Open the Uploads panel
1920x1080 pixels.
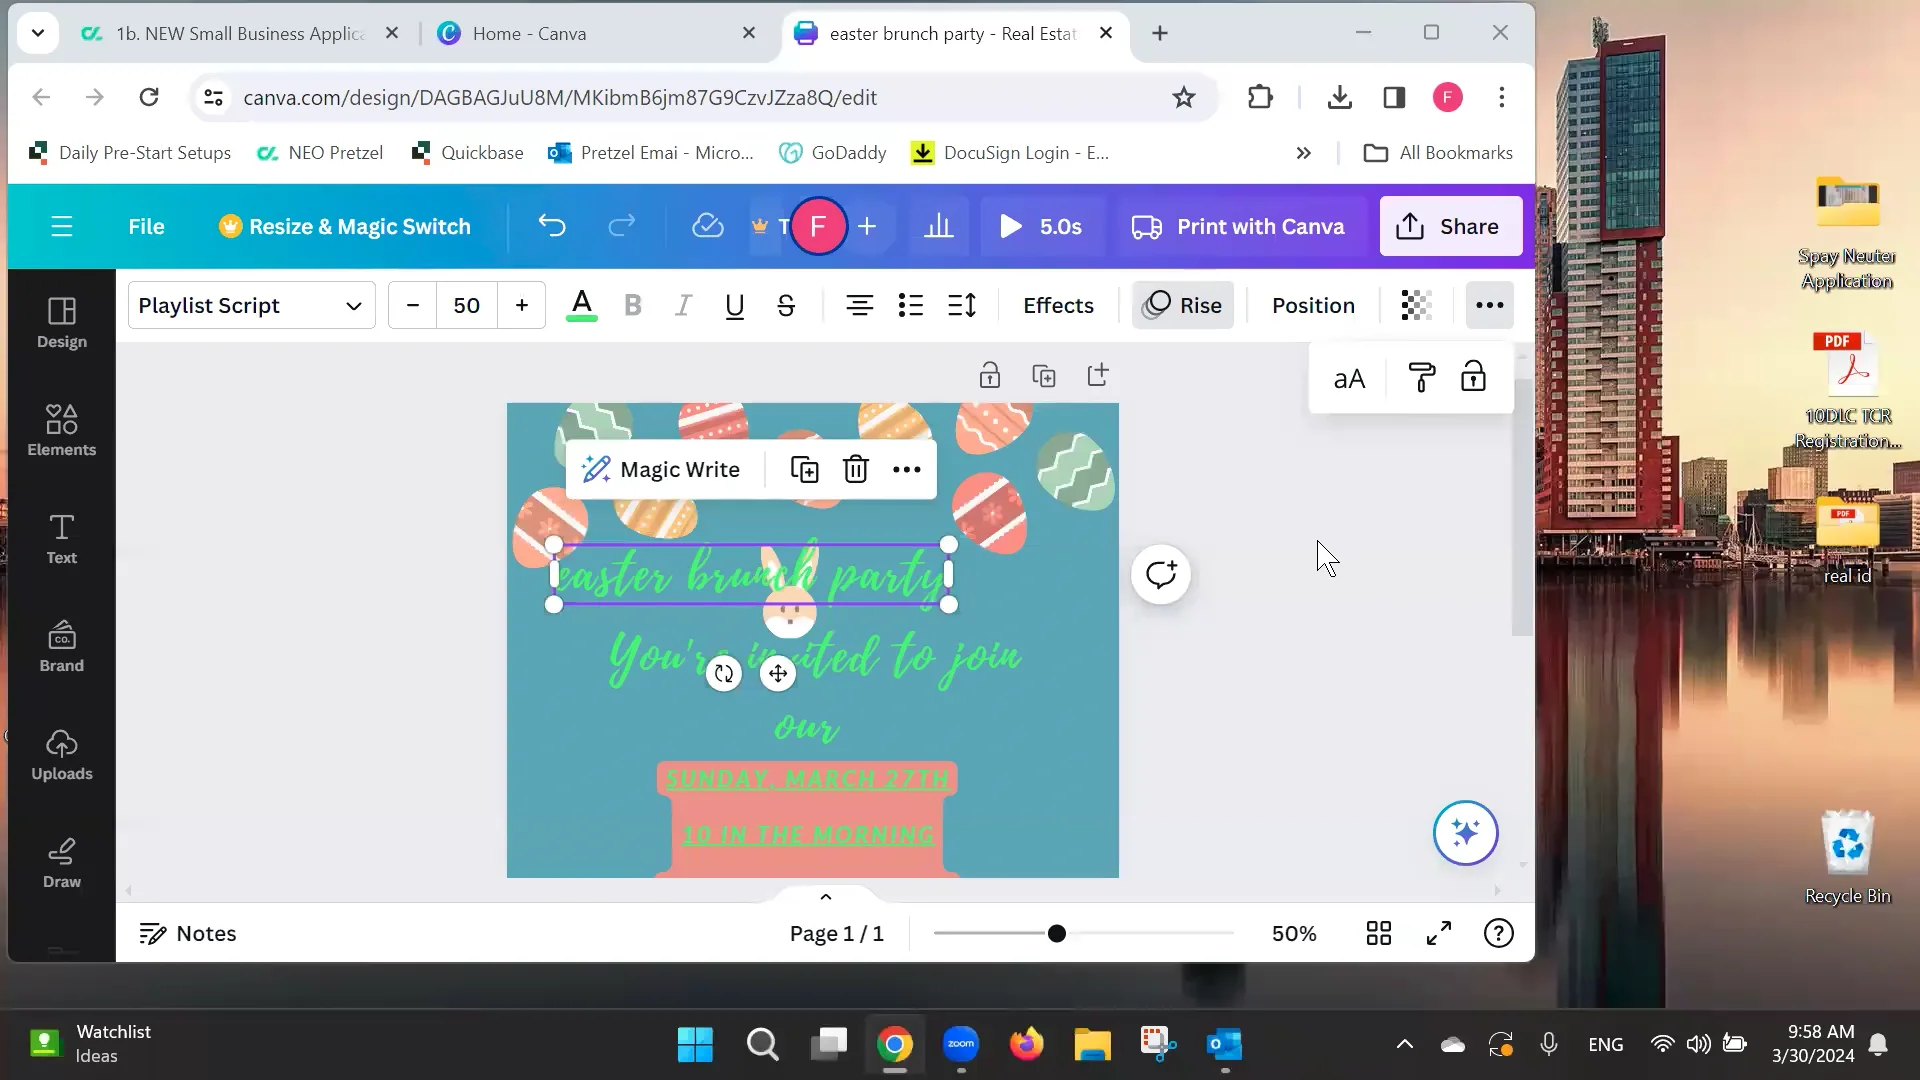click(61, 753)
